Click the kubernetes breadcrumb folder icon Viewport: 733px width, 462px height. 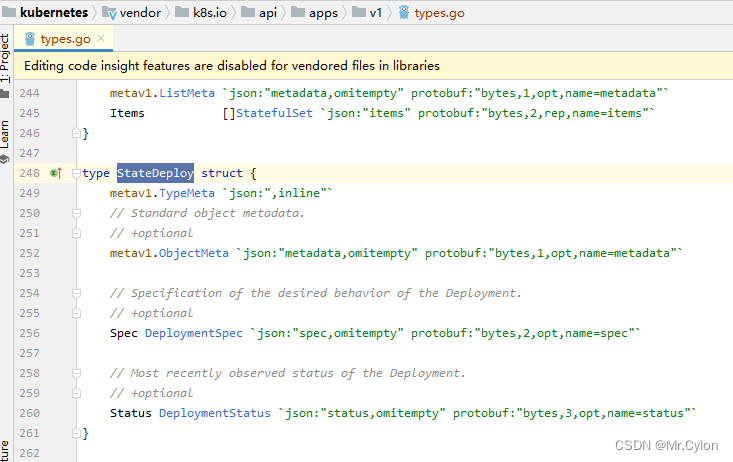tap(9, 13)
